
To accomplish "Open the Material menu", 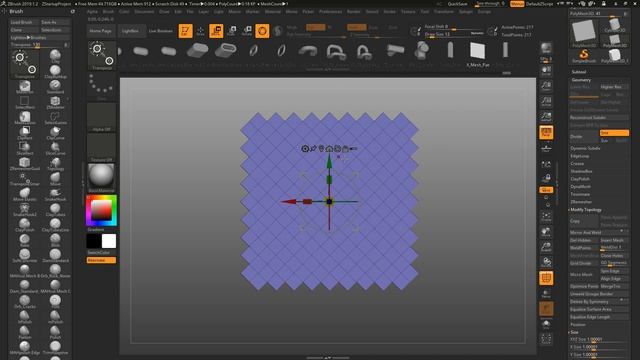I will pos(273,12).
